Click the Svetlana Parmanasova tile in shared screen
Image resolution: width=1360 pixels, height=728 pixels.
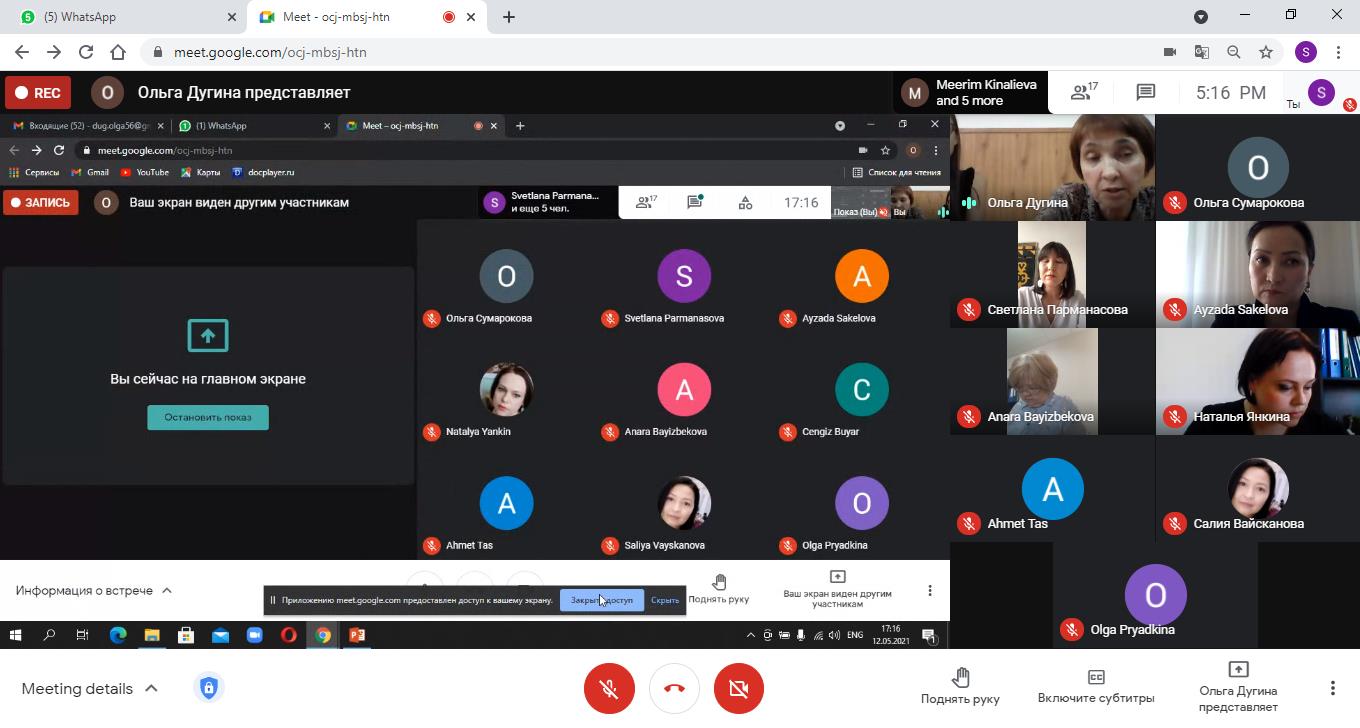tap(684, 287)
